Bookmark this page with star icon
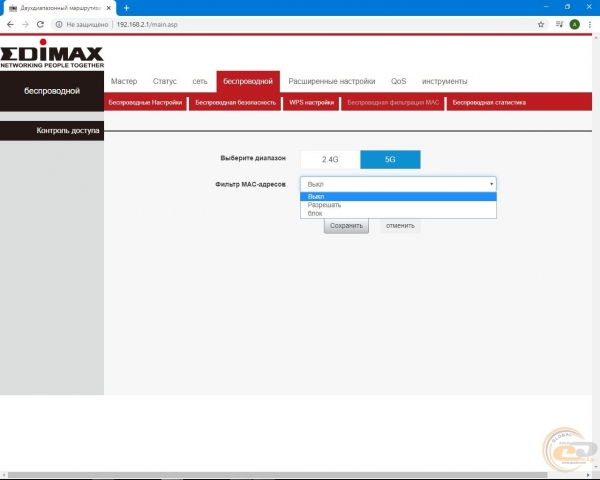 541,24
